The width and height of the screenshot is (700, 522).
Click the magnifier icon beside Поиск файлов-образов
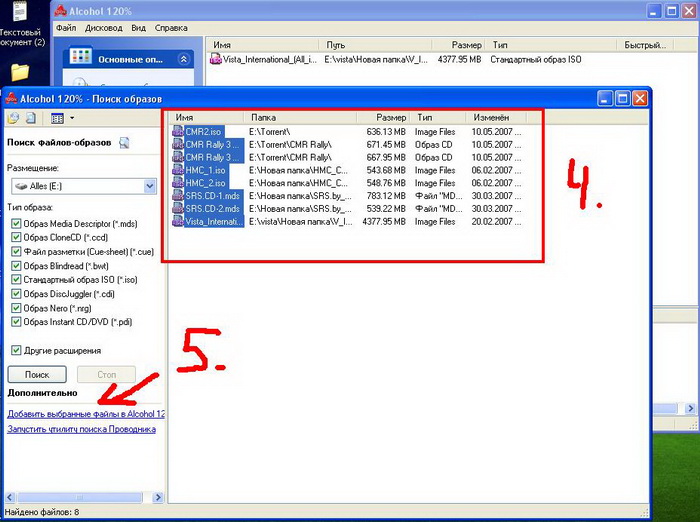(x=124, y=143)
